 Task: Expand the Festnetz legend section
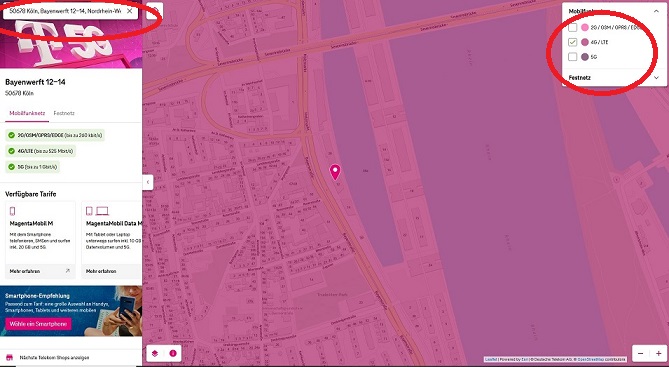[656, 78]
